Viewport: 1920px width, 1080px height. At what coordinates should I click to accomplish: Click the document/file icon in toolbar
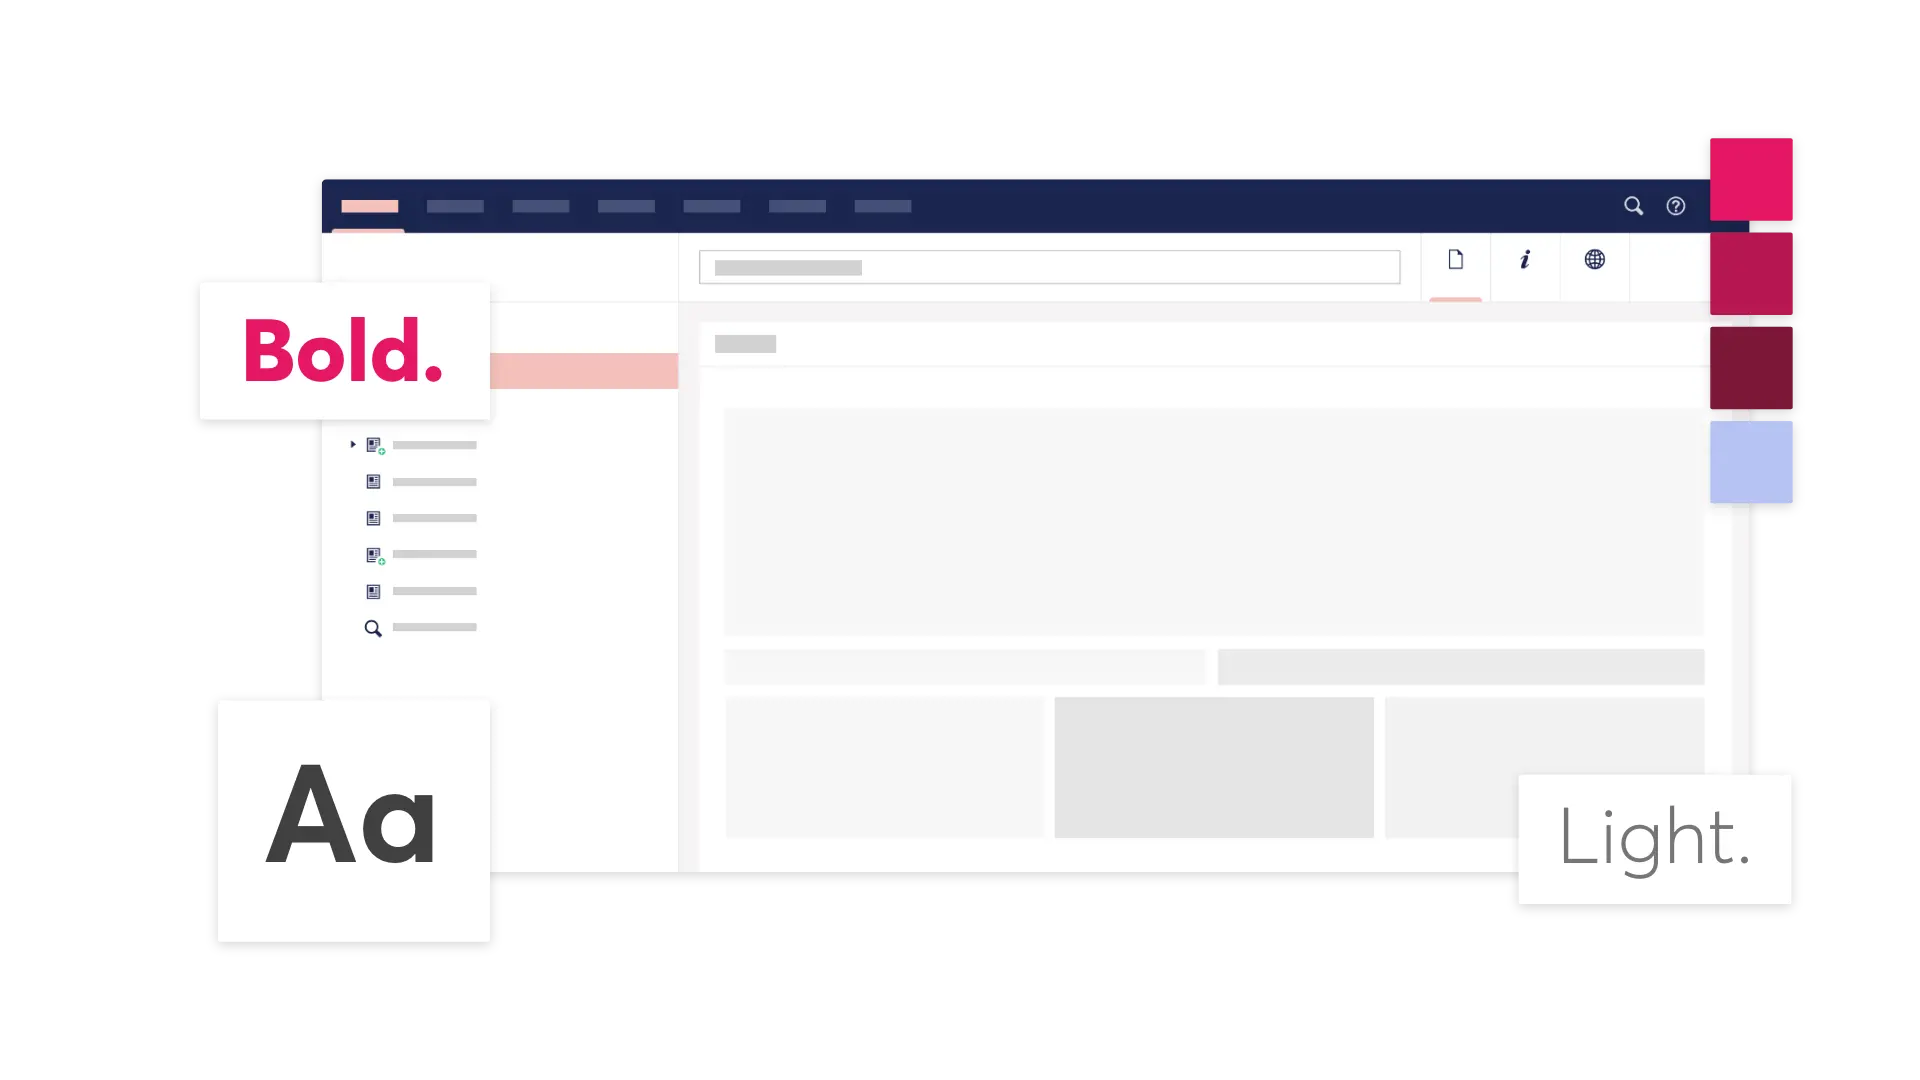pos(1456,258)
